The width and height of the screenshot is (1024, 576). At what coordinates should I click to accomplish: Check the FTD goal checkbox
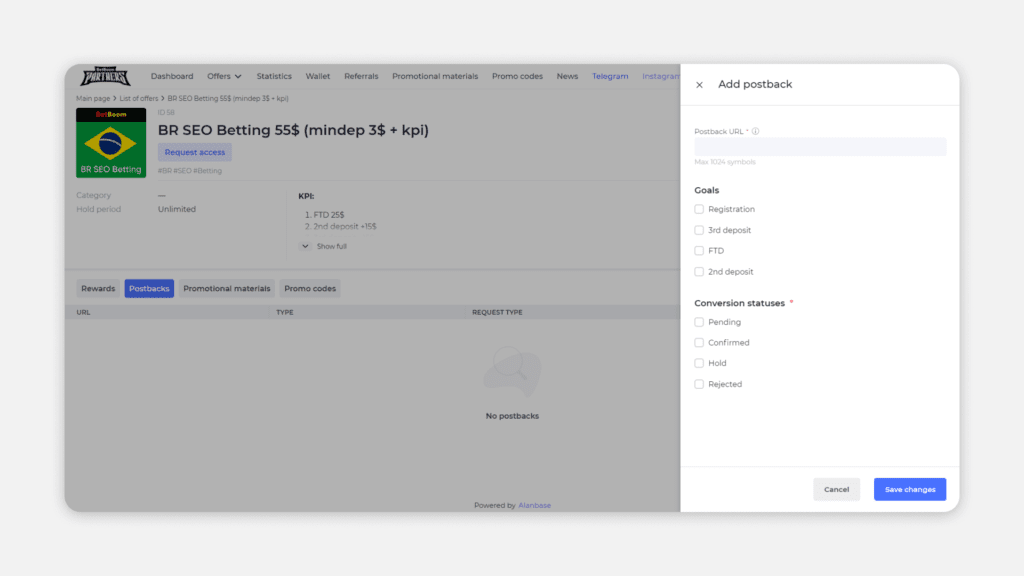click(699, 251)
